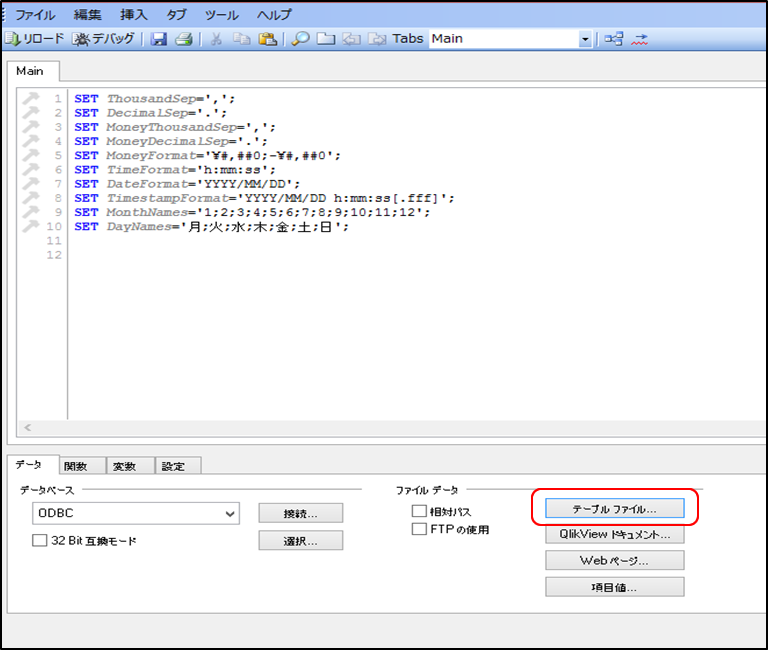Copy selection using the copy icon

(241, 39)
